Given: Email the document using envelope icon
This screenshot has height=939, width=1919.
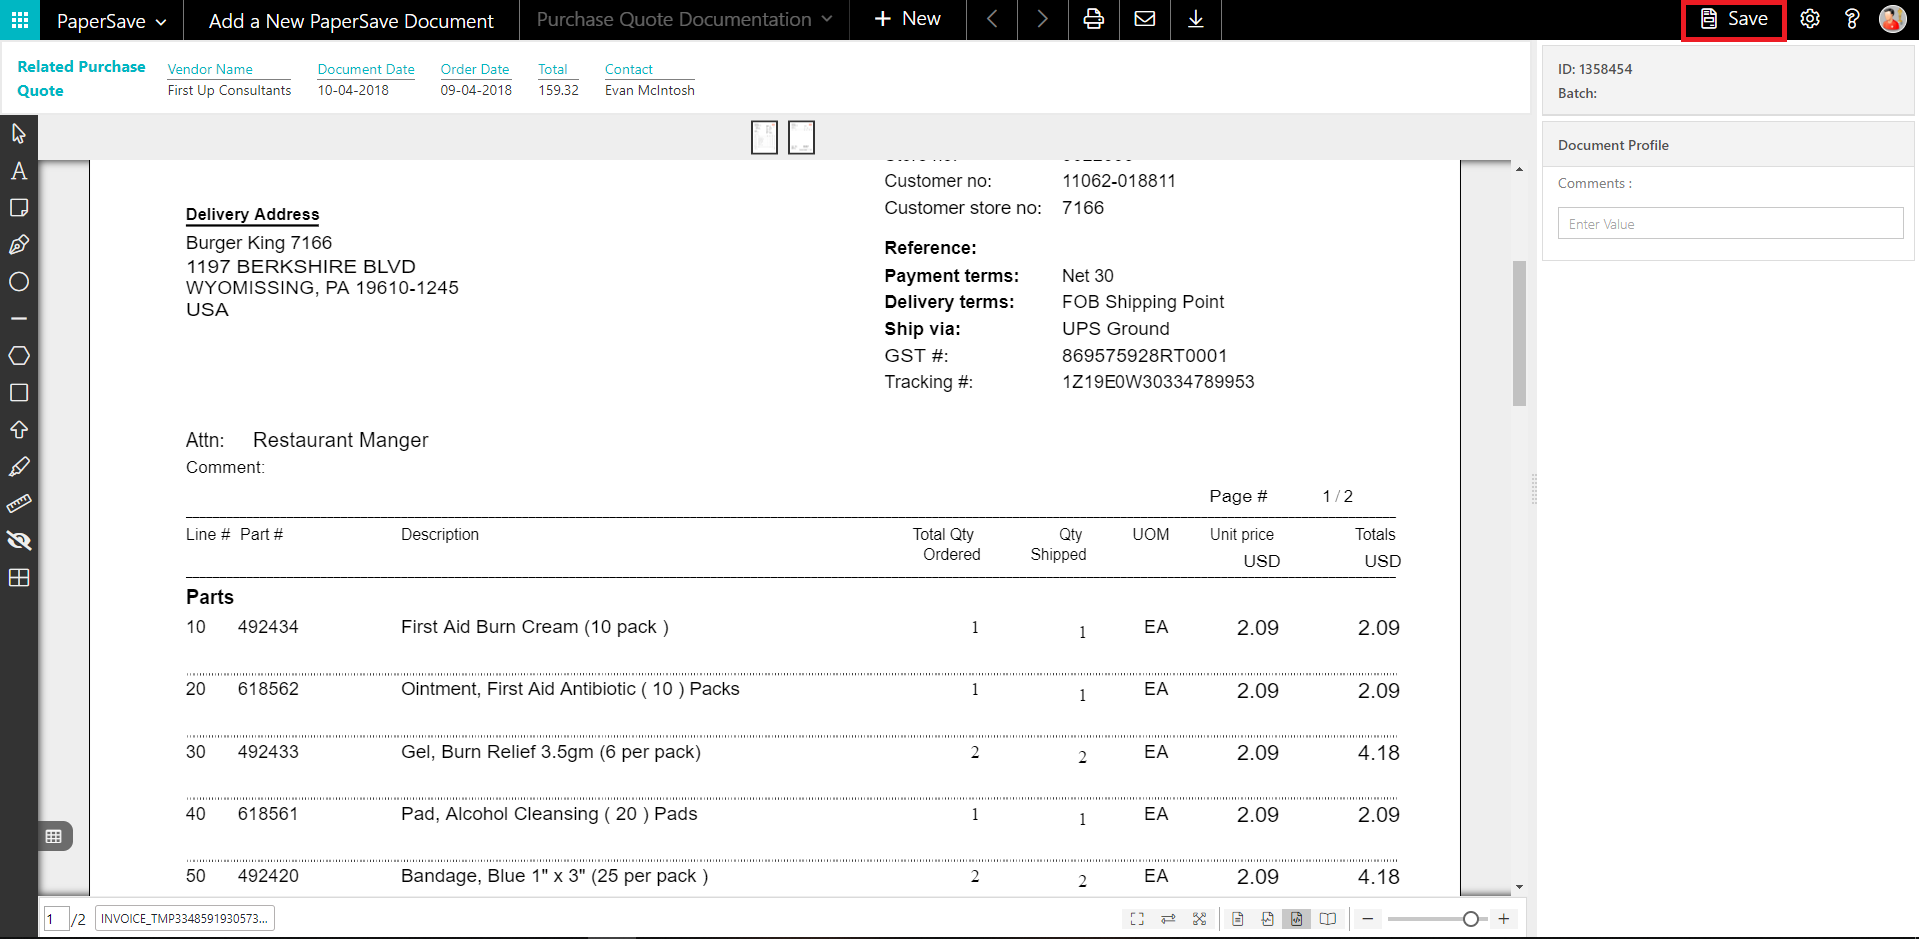Looking at the screenshot, I should (1145, 19).
